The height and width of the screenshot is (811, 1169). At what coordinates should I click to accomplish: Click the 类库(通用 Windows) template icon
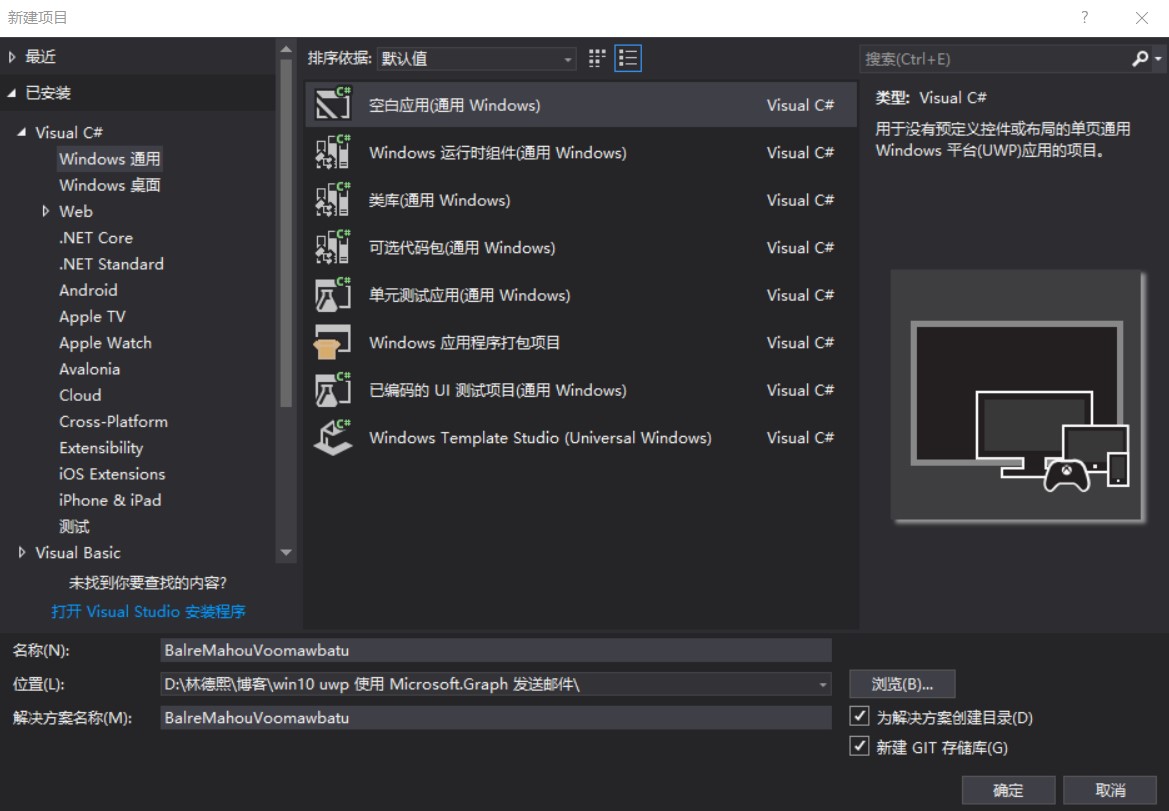click(333, 200)
